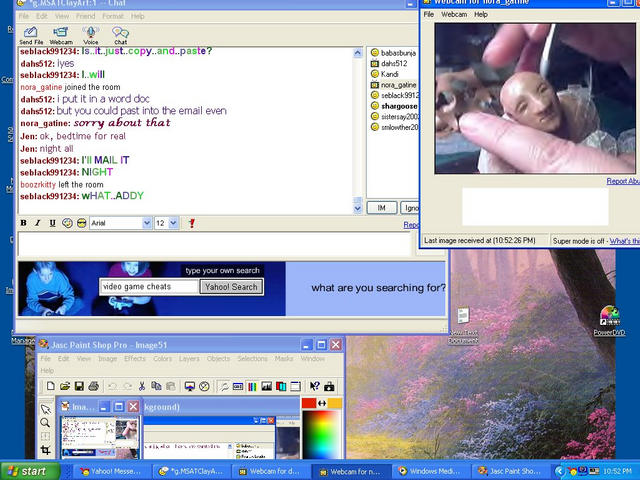Click the context help arrow-question icon
Image resolution: width=640 pixels, height=480 pixels.
pos(315,386)
